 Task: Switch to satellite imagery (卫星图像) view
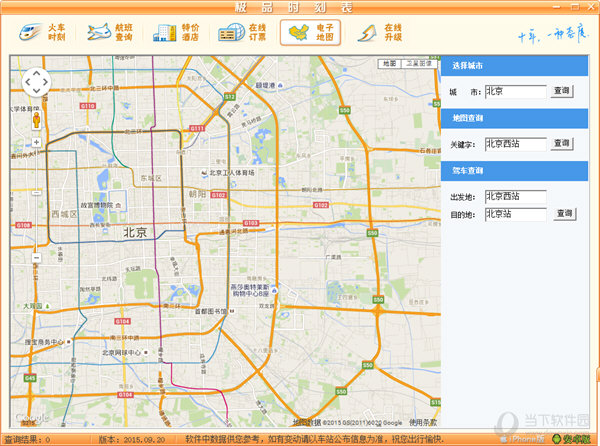tap(419, 63)
